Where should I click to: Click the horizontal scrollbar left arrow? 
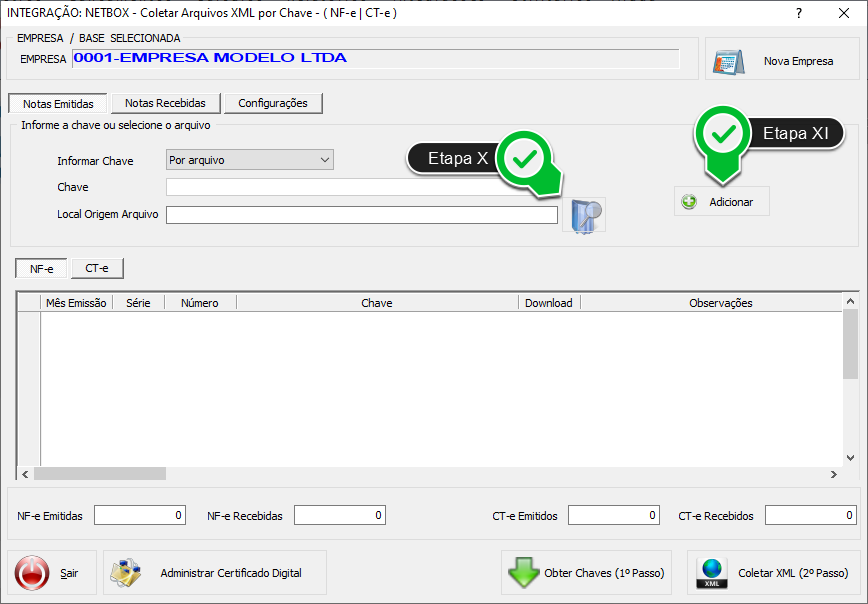click(25, 474)
